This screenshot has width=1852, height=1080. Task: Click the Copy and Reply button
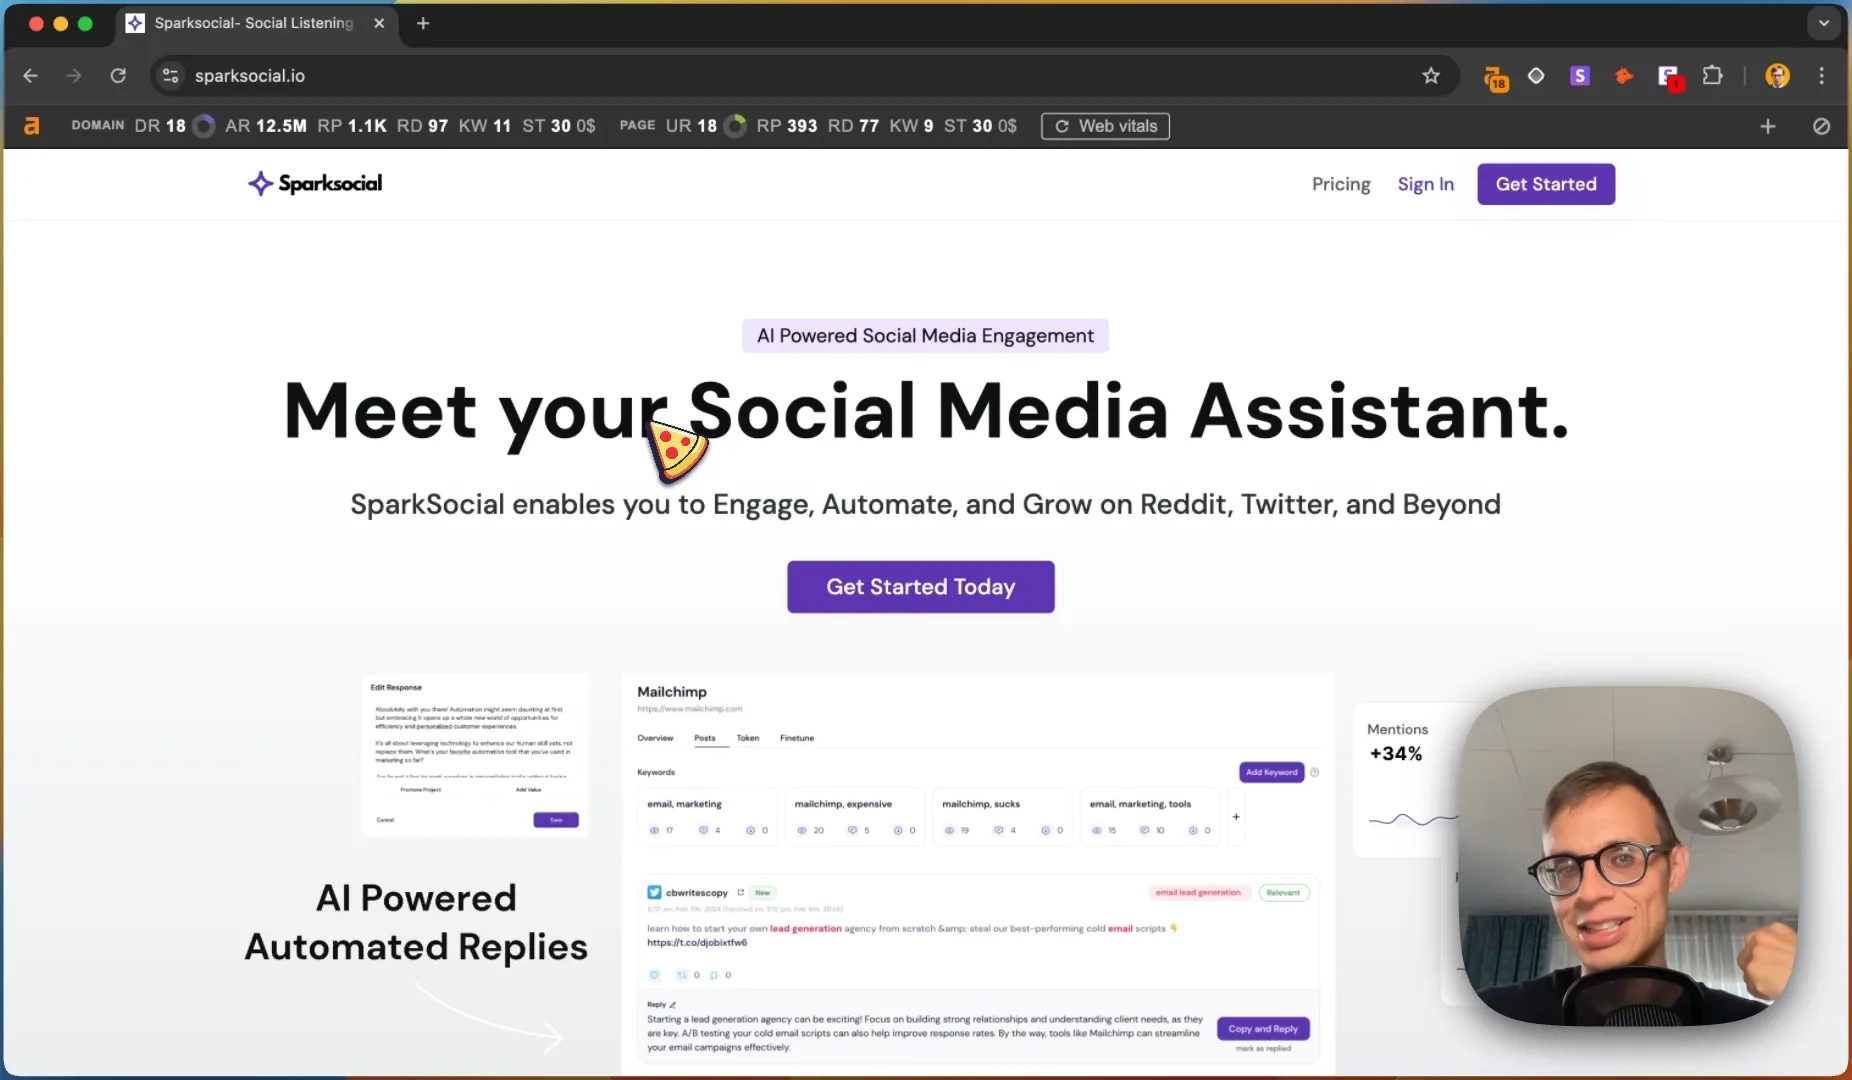1263,1028
